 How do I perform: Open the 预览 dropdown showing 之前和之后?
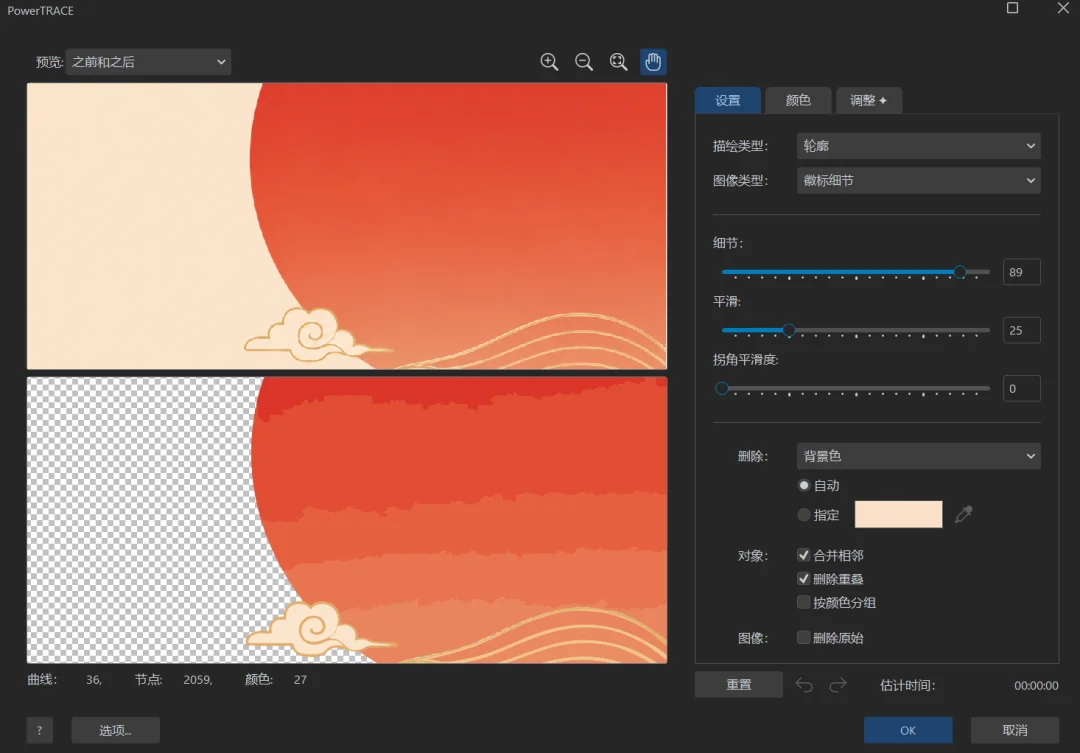(x=148, y=62)
